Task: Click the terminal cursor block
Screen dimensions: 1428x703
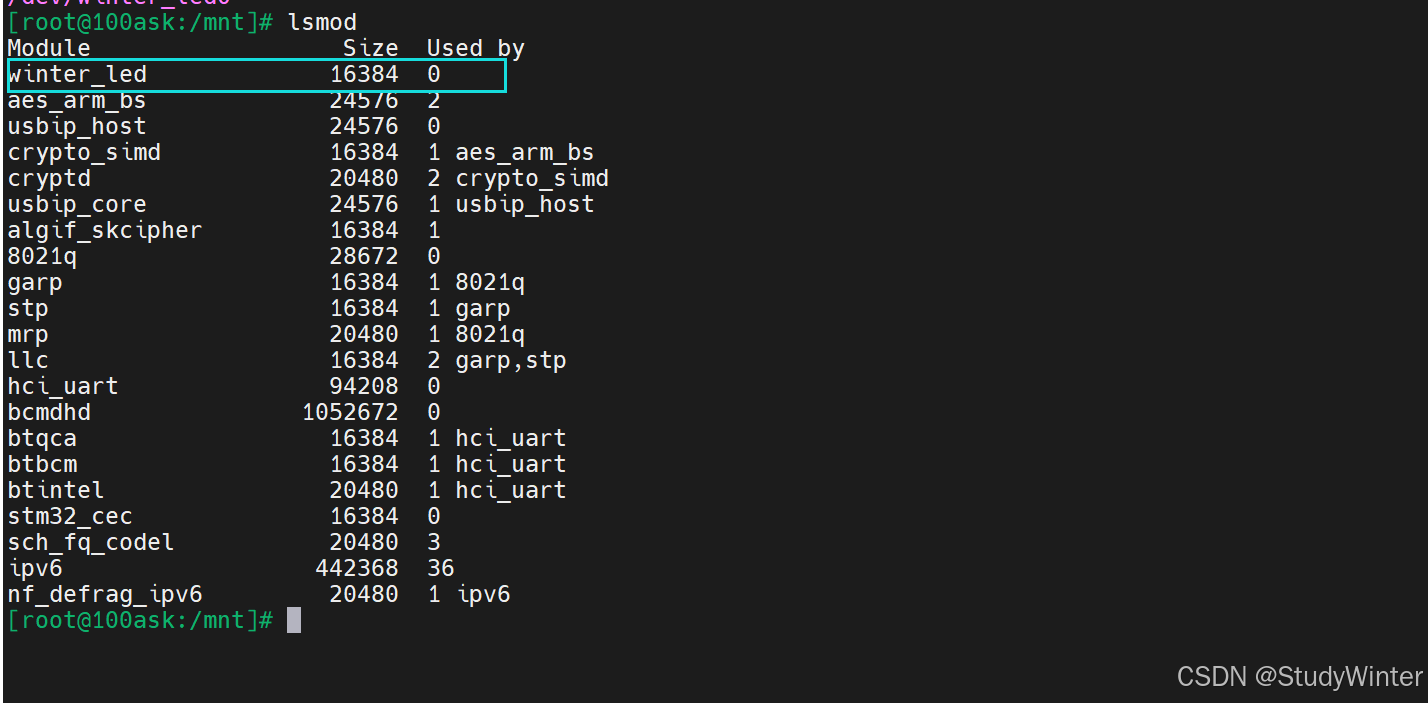Action: point(294,620)
